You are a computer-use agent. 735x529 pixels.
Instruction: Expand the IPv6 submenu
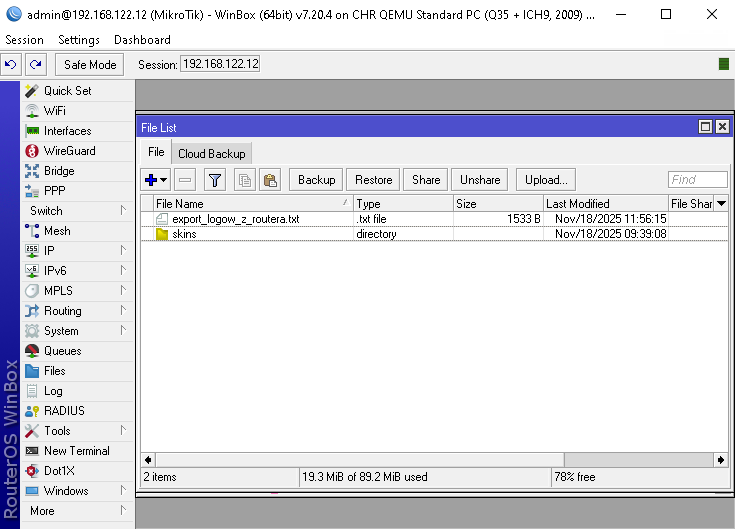point(77,271)
